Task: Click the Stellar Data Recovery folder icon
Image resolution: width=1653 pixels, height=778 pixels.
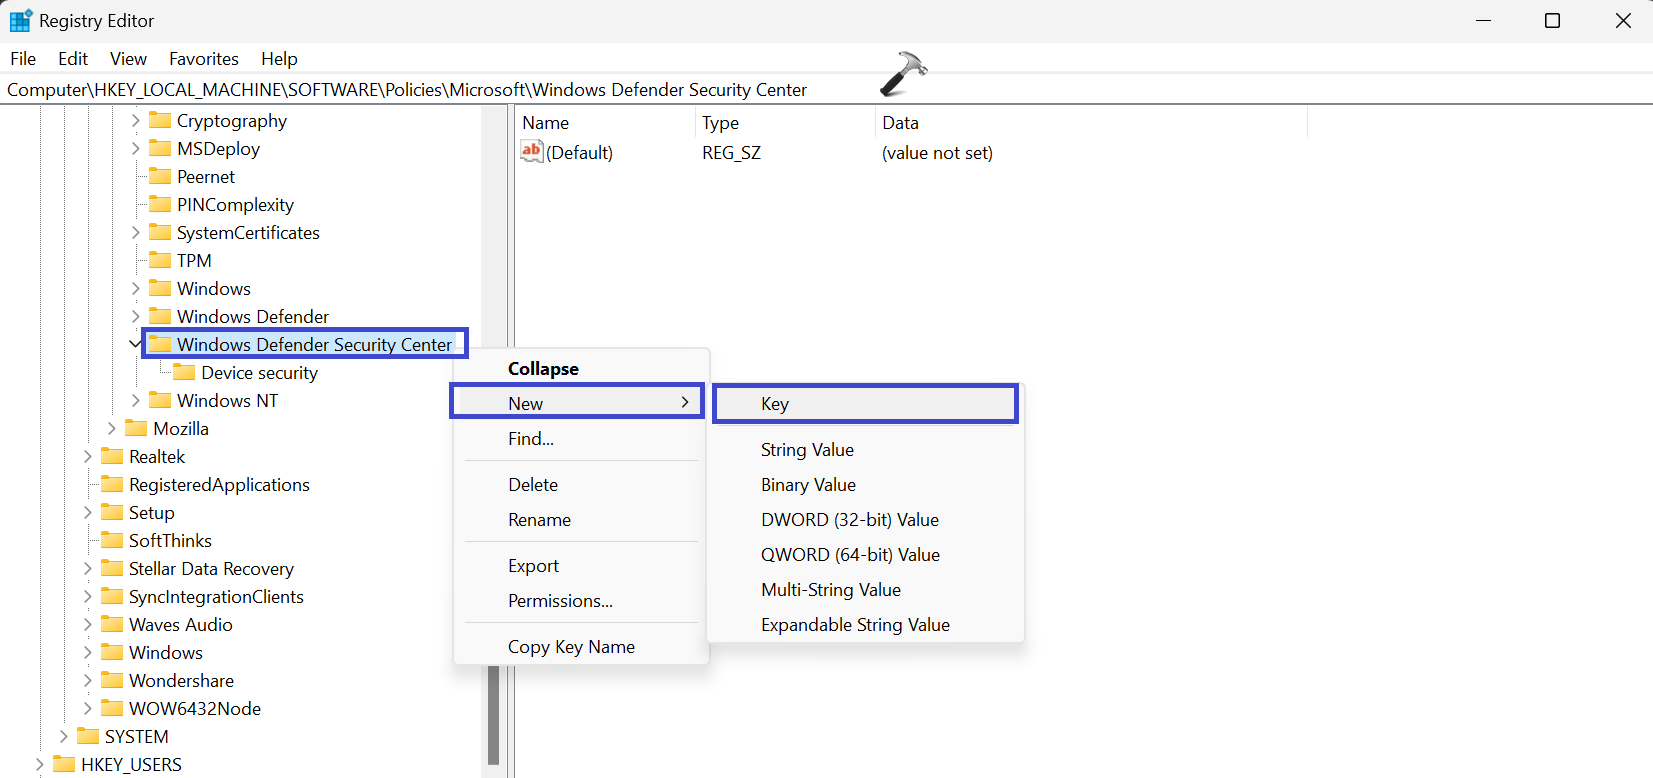Action: point(112,569)
